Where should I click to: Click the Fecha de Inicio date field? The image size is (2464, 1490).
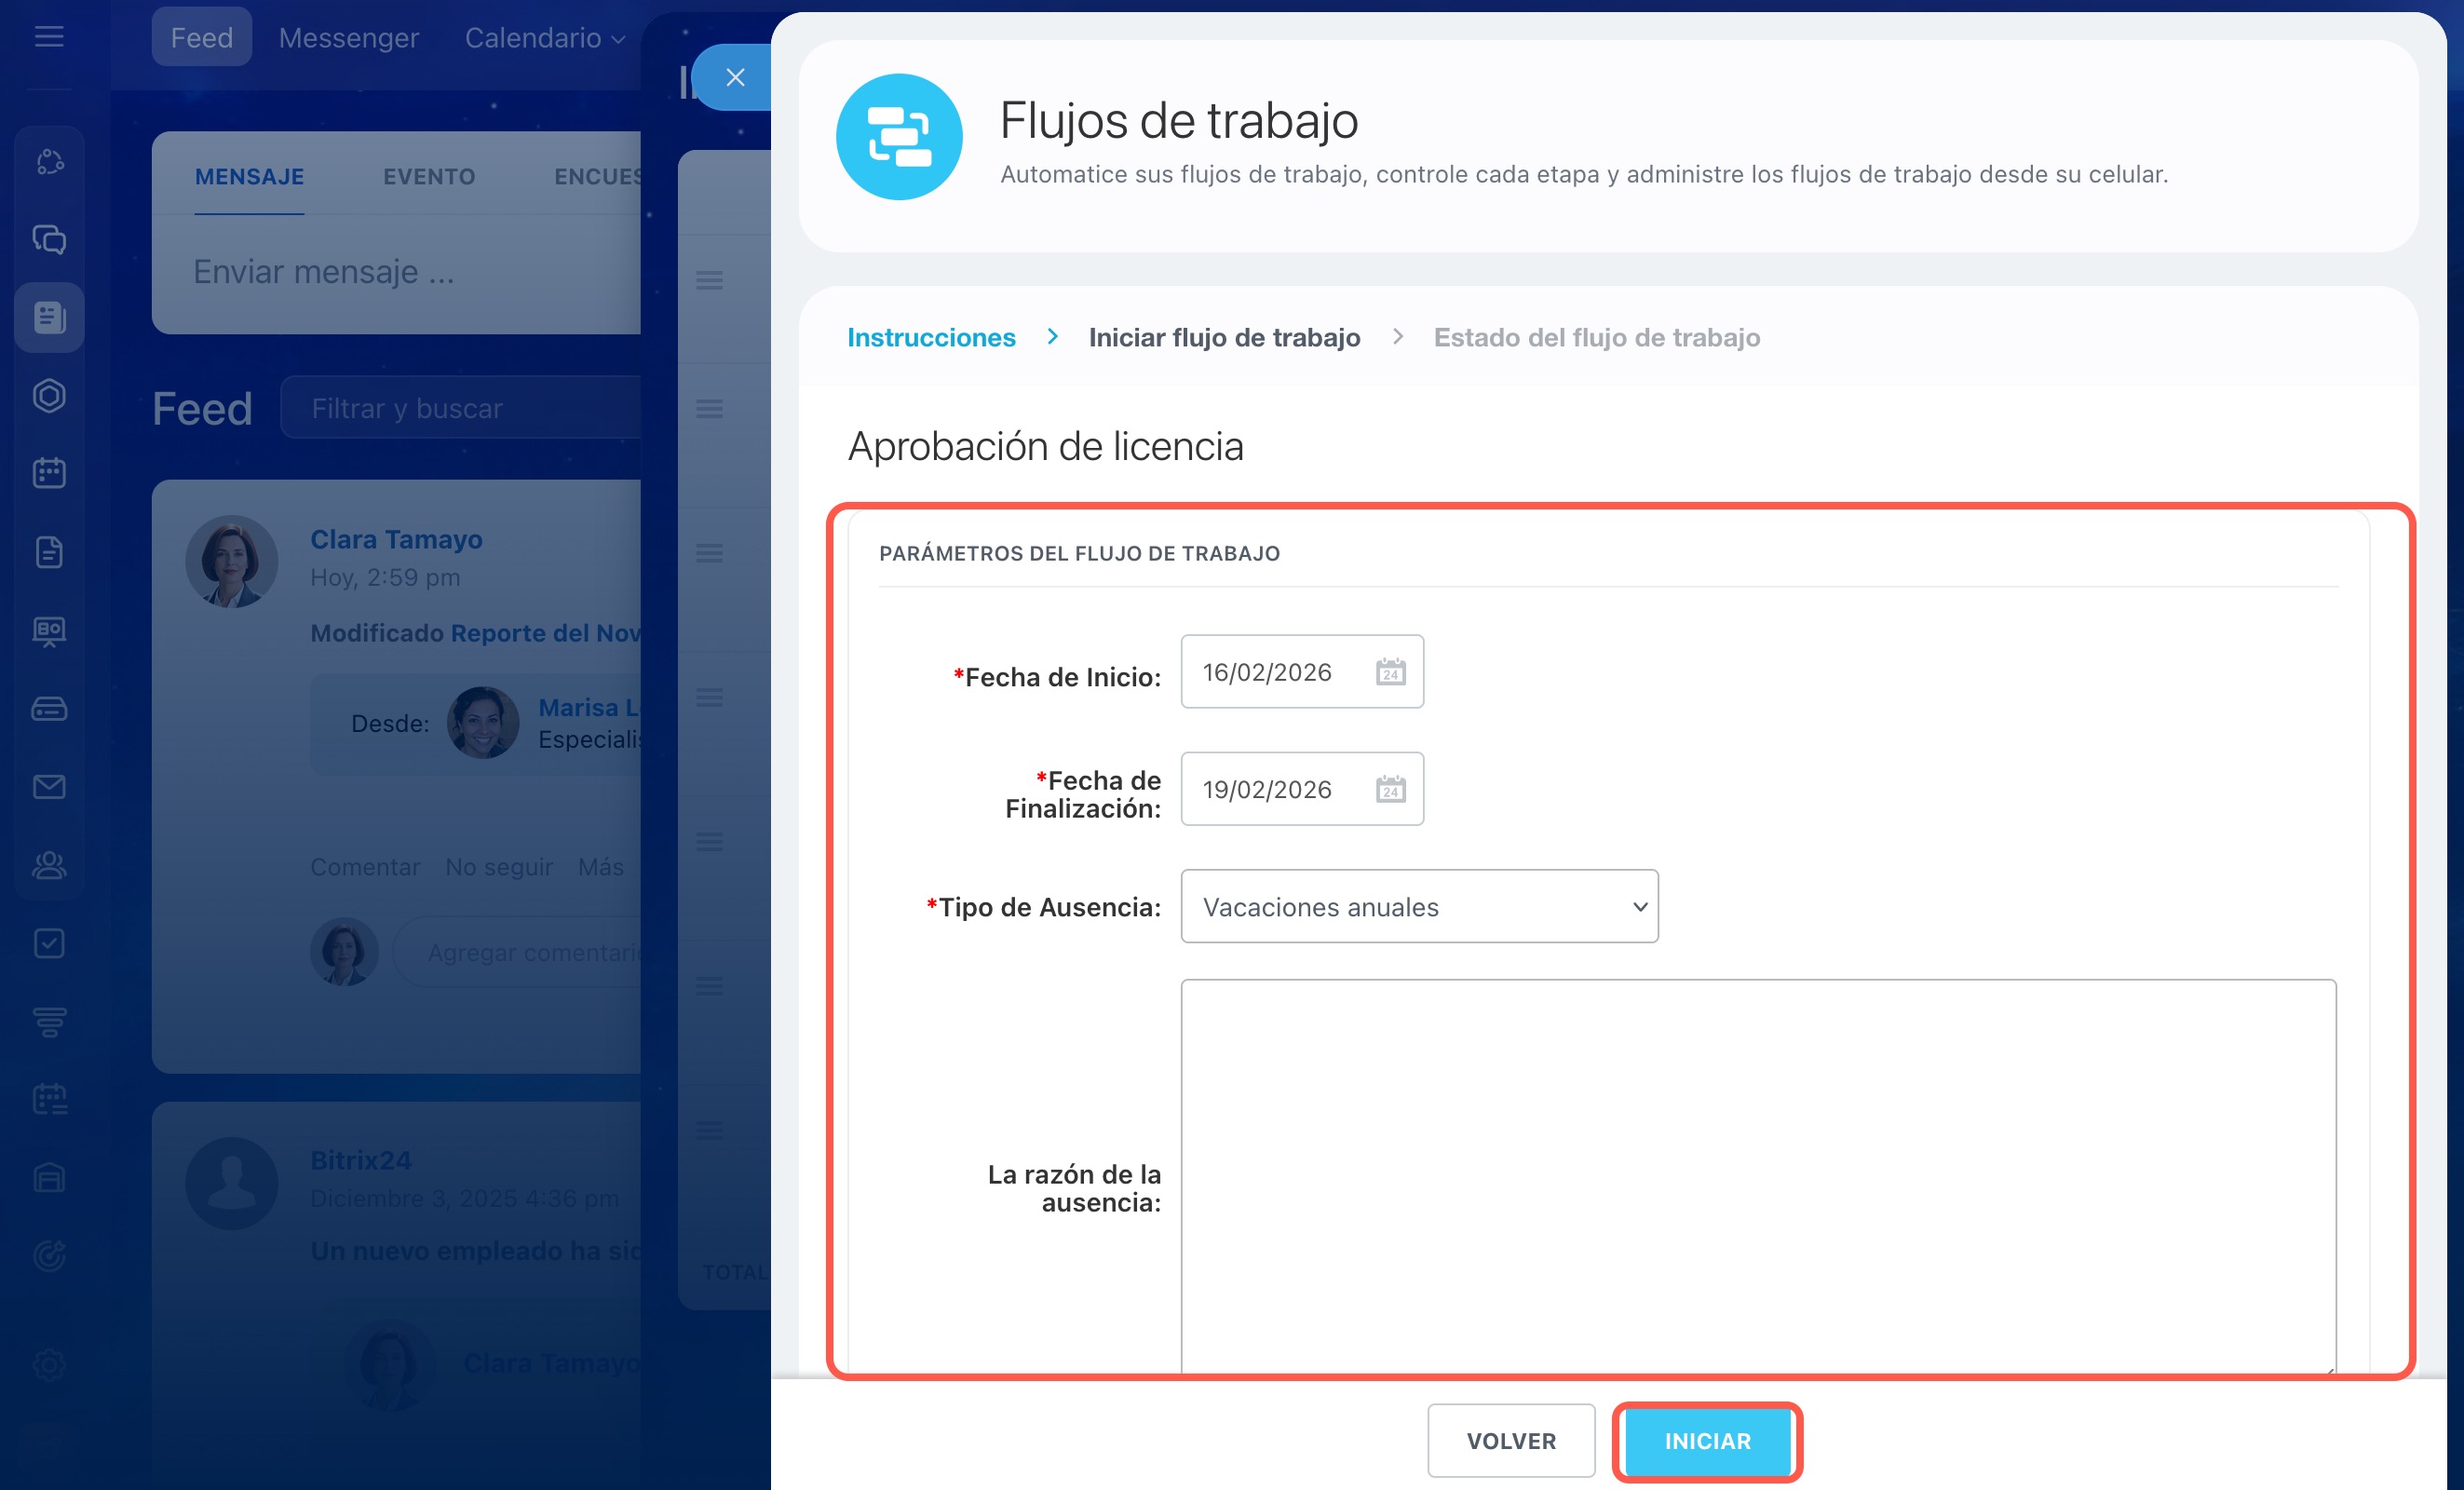pyautogui.click(x=1268, y=672)
